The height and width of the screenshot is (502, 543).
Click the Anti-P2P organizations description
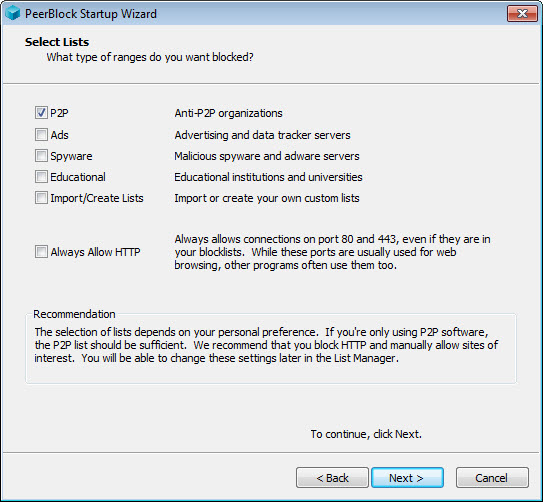tap(229, 113)
